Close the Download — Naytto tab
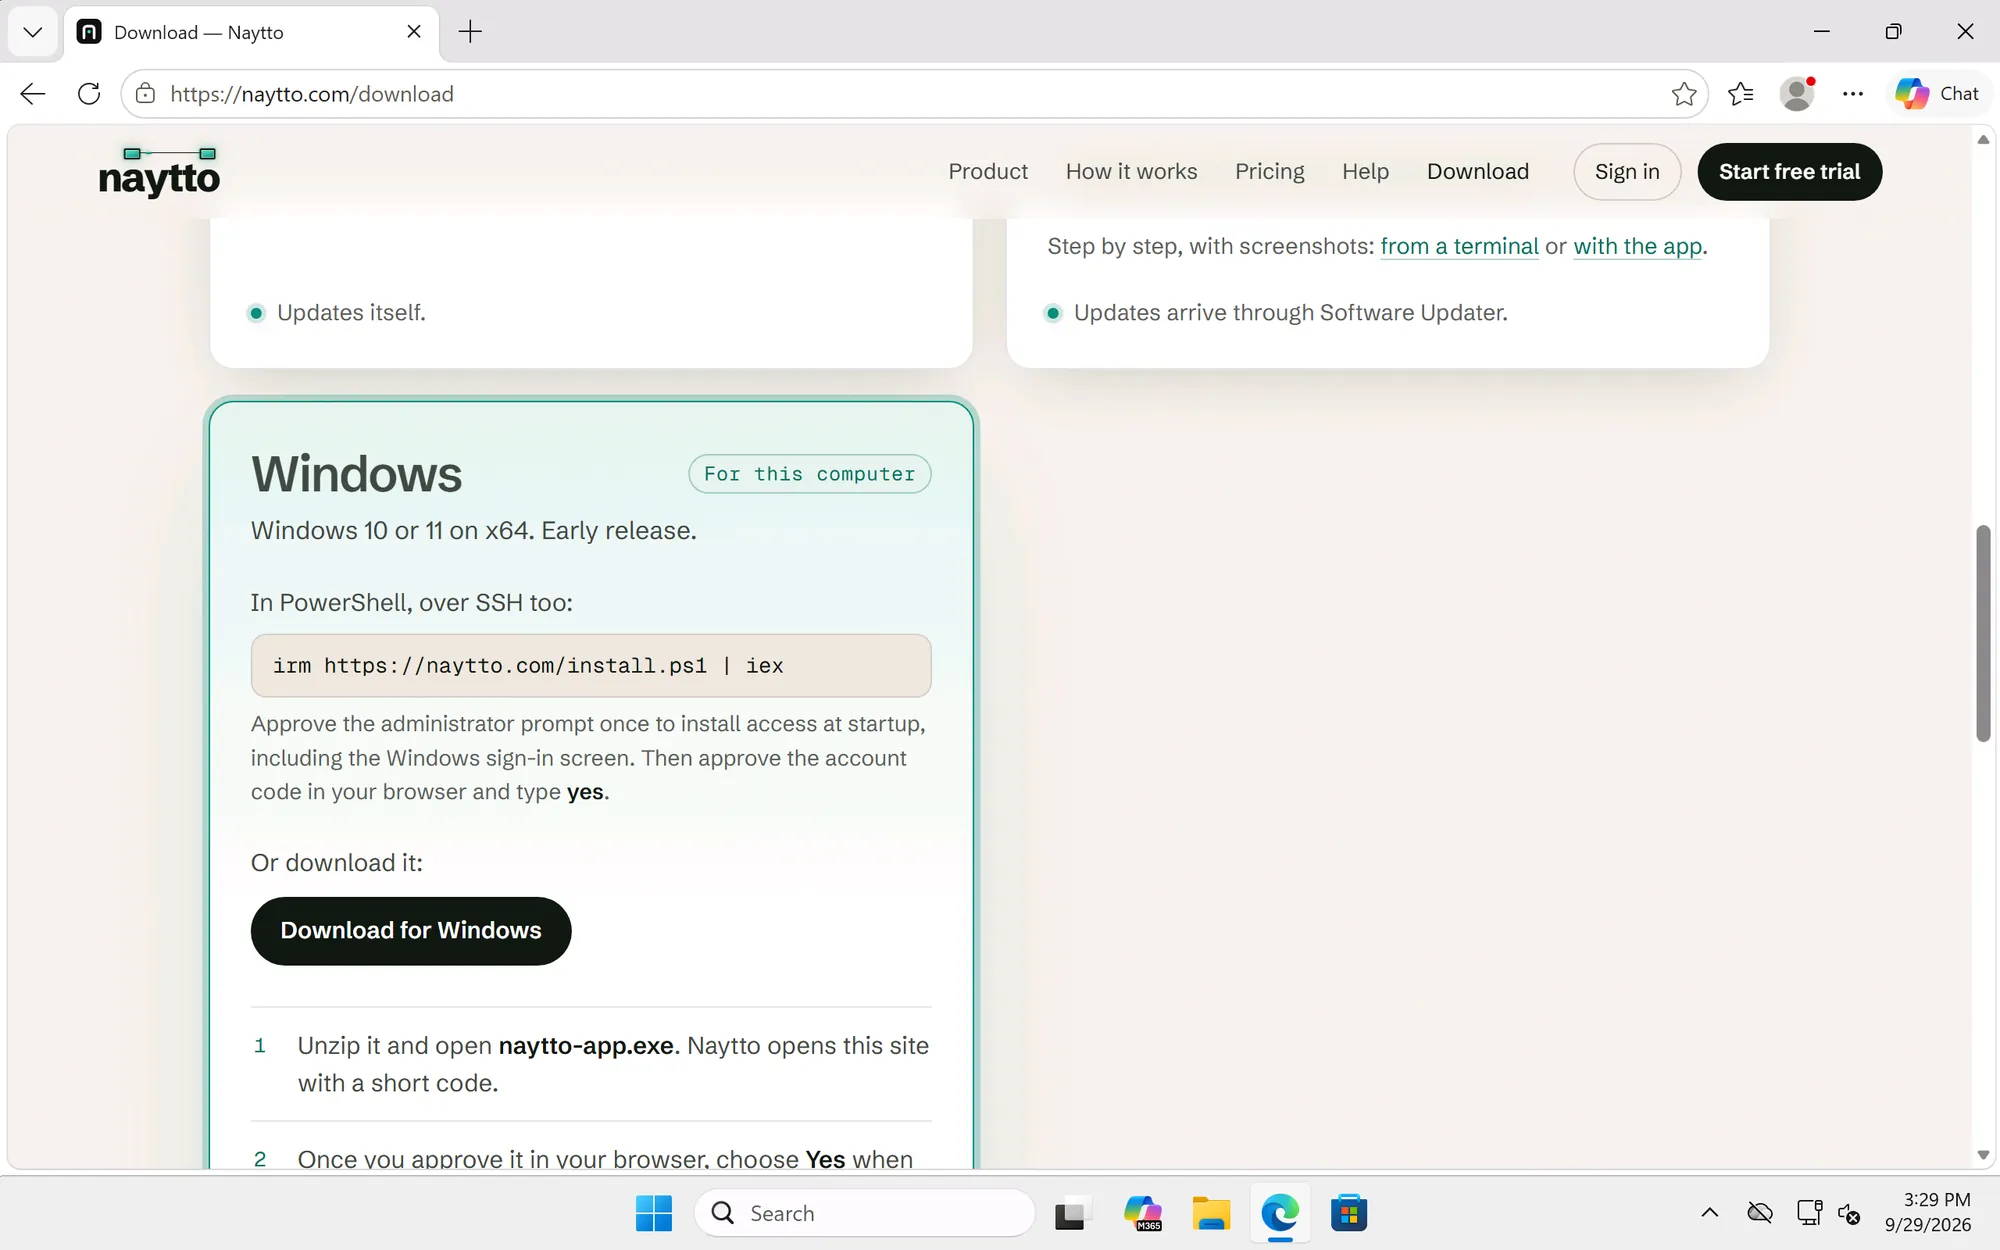2000x1250 pixels. click(x=414, y=32)
